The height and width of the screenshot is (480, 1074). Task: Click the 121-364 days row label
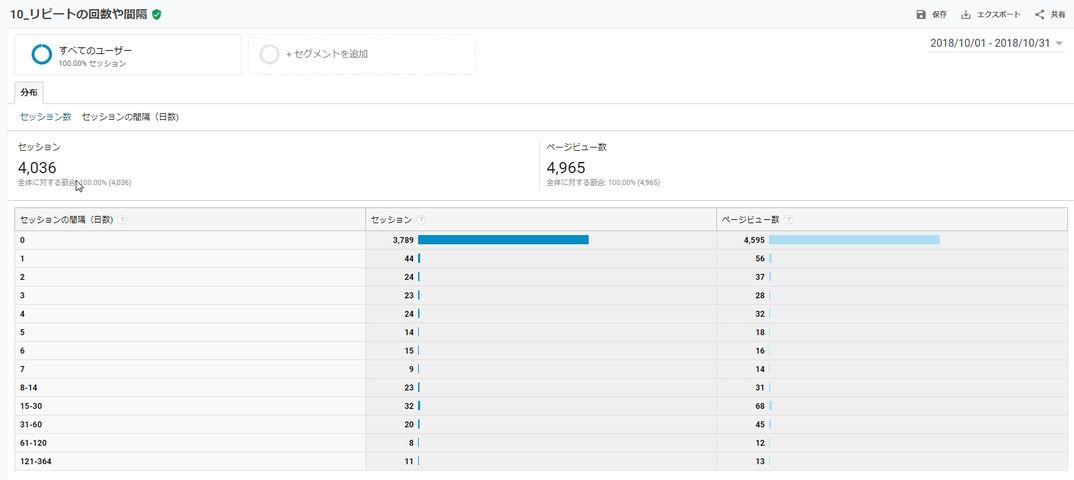click(36, 461)
